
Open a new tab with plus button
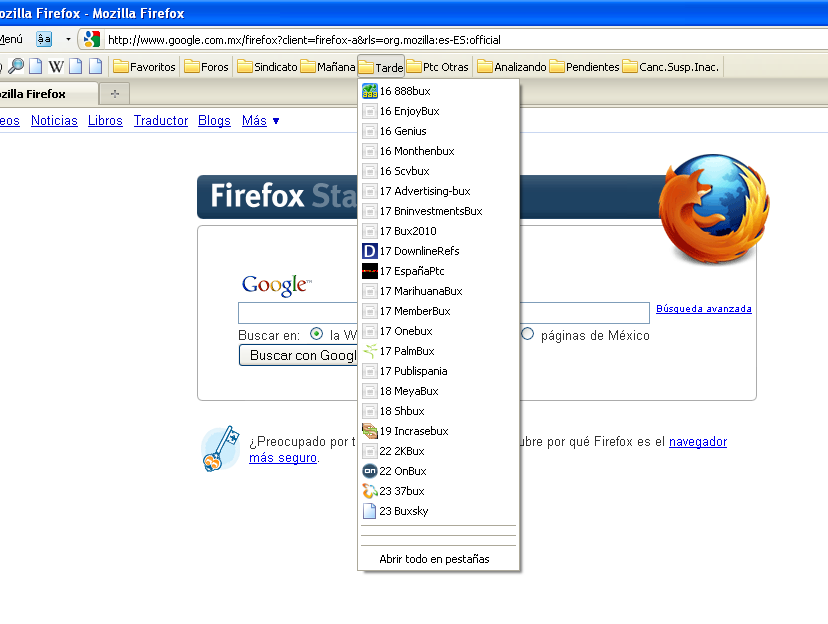tap(115, 94)
